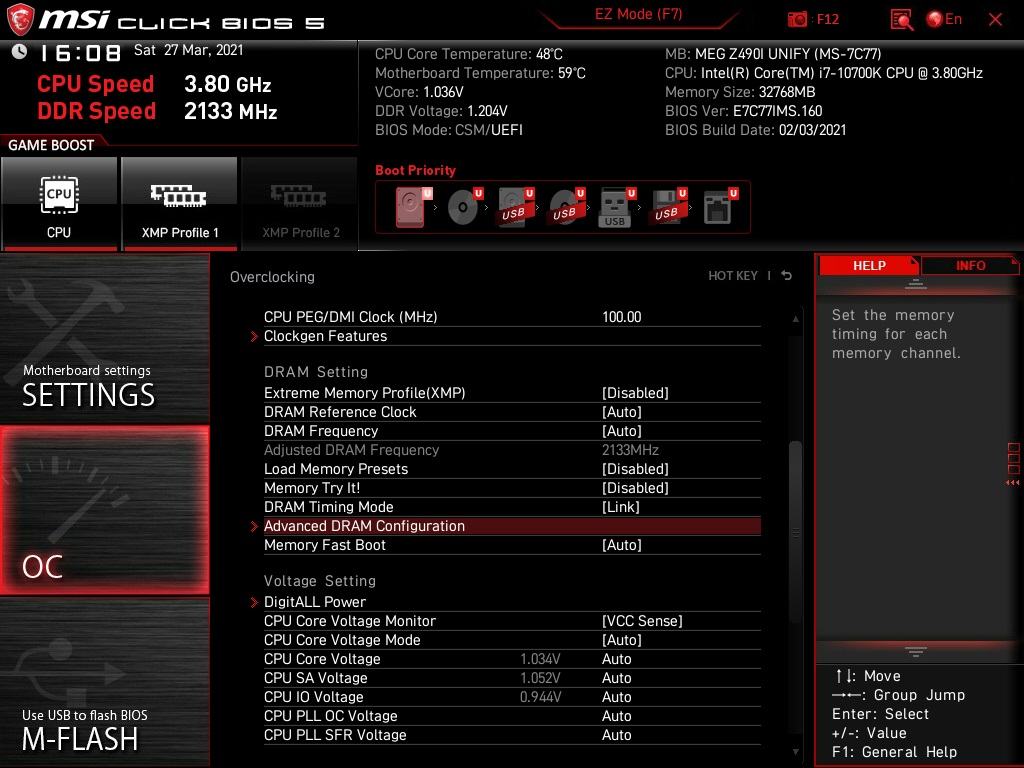Image resolution: width=1024 pixels, height=768 pixels.
Task: Edit CPU PLL SFR Voltage Auto field
Action: (616, 735)
